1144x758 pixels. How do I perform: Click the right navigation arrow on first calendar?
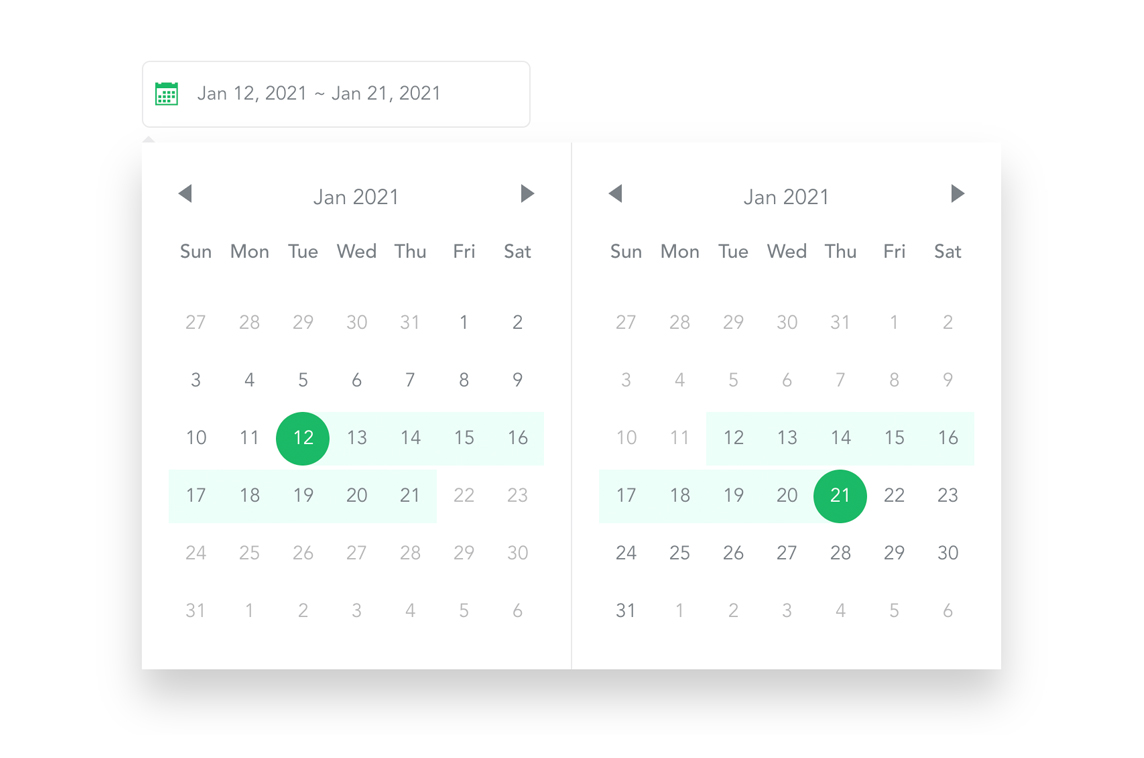pos(527,195)
